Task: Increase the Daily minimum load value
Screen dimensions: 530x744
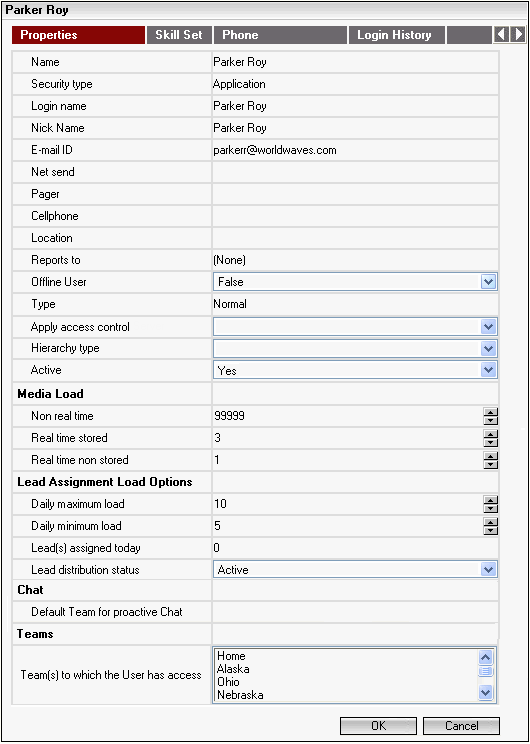Action: coord(491,522)
